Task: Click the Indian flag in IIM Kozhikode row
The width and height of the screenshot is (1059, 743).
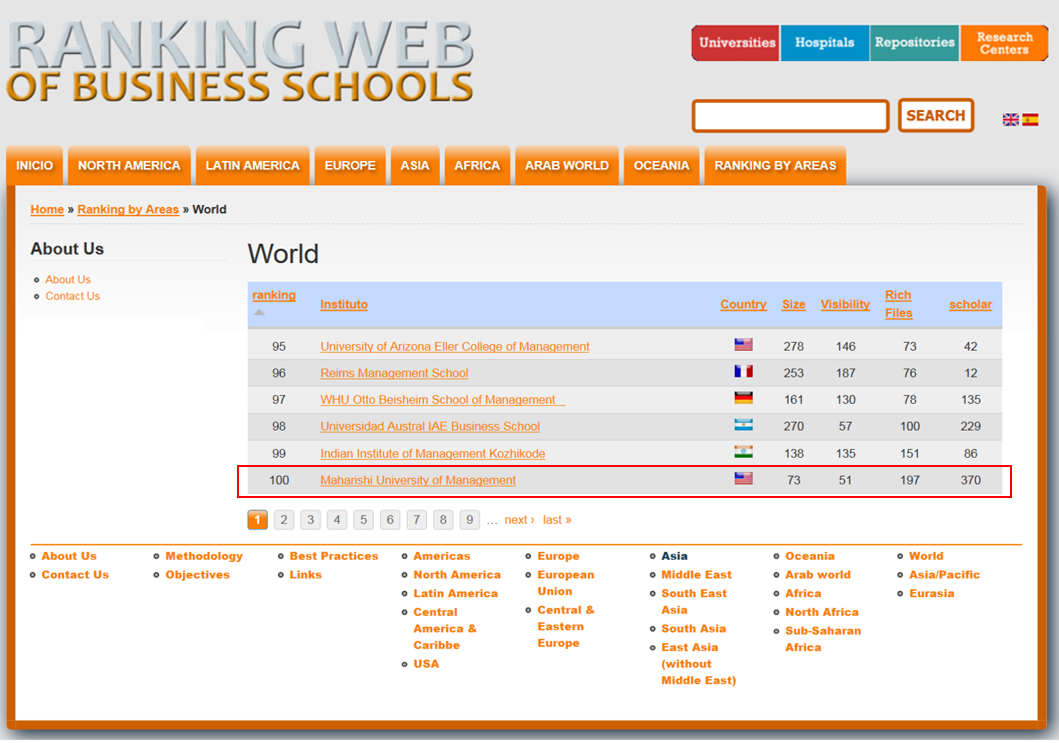Action: (x=743, y=453)
